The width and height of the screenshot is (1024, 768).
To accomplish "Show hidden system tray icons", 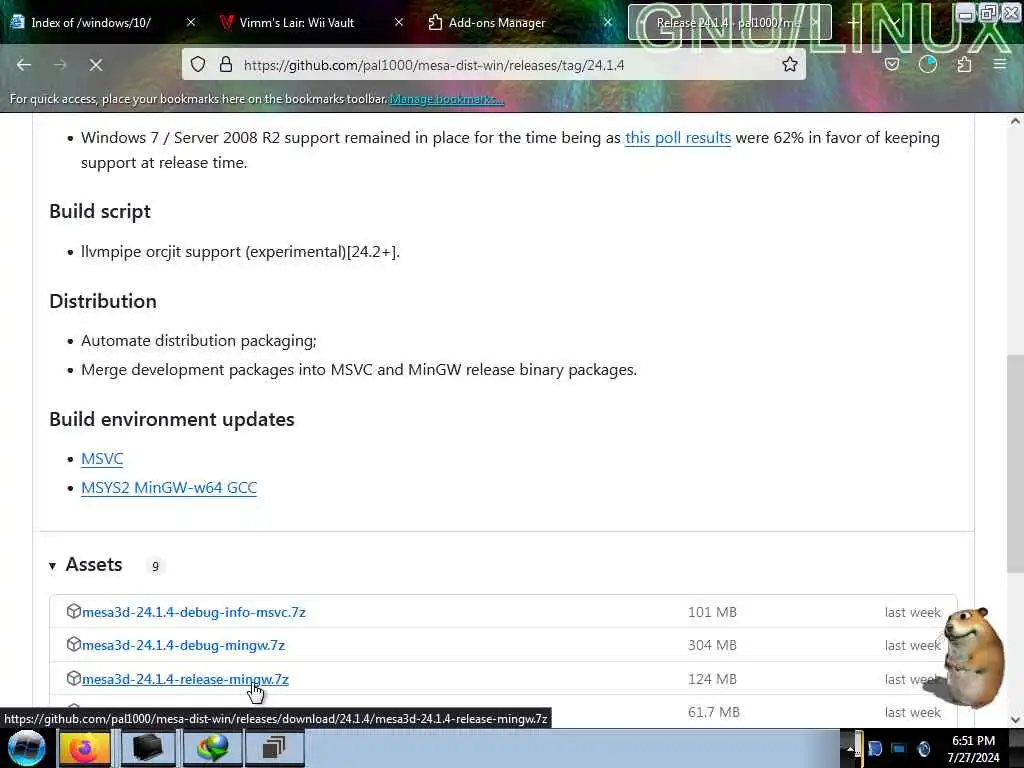I will 851,749.
